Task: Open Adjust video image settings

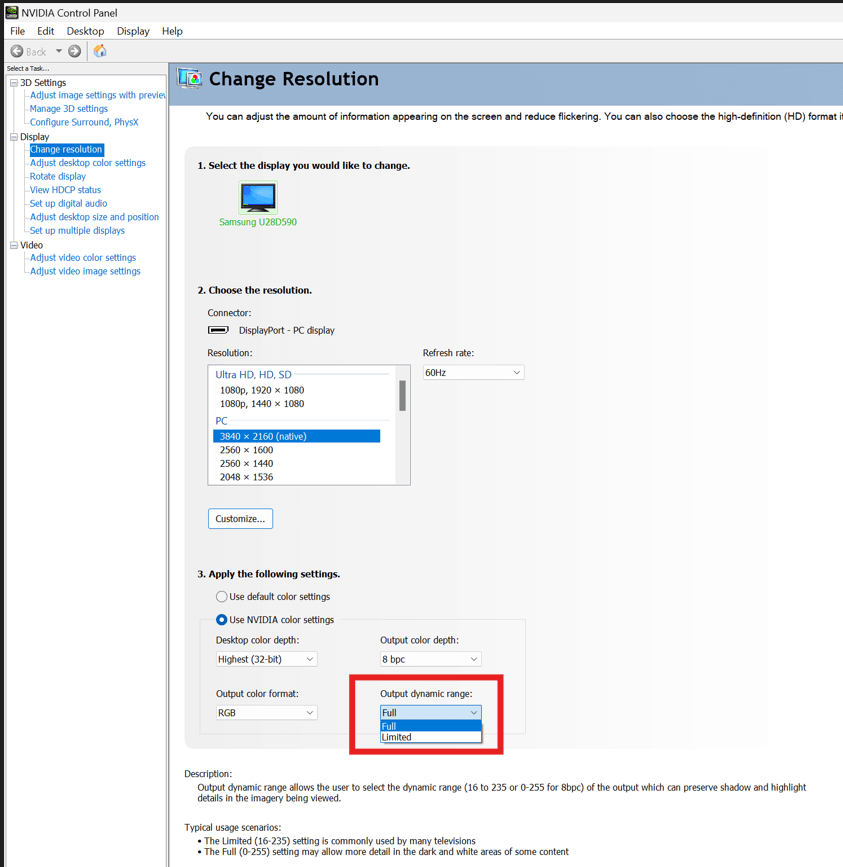Action: (85, 271)
